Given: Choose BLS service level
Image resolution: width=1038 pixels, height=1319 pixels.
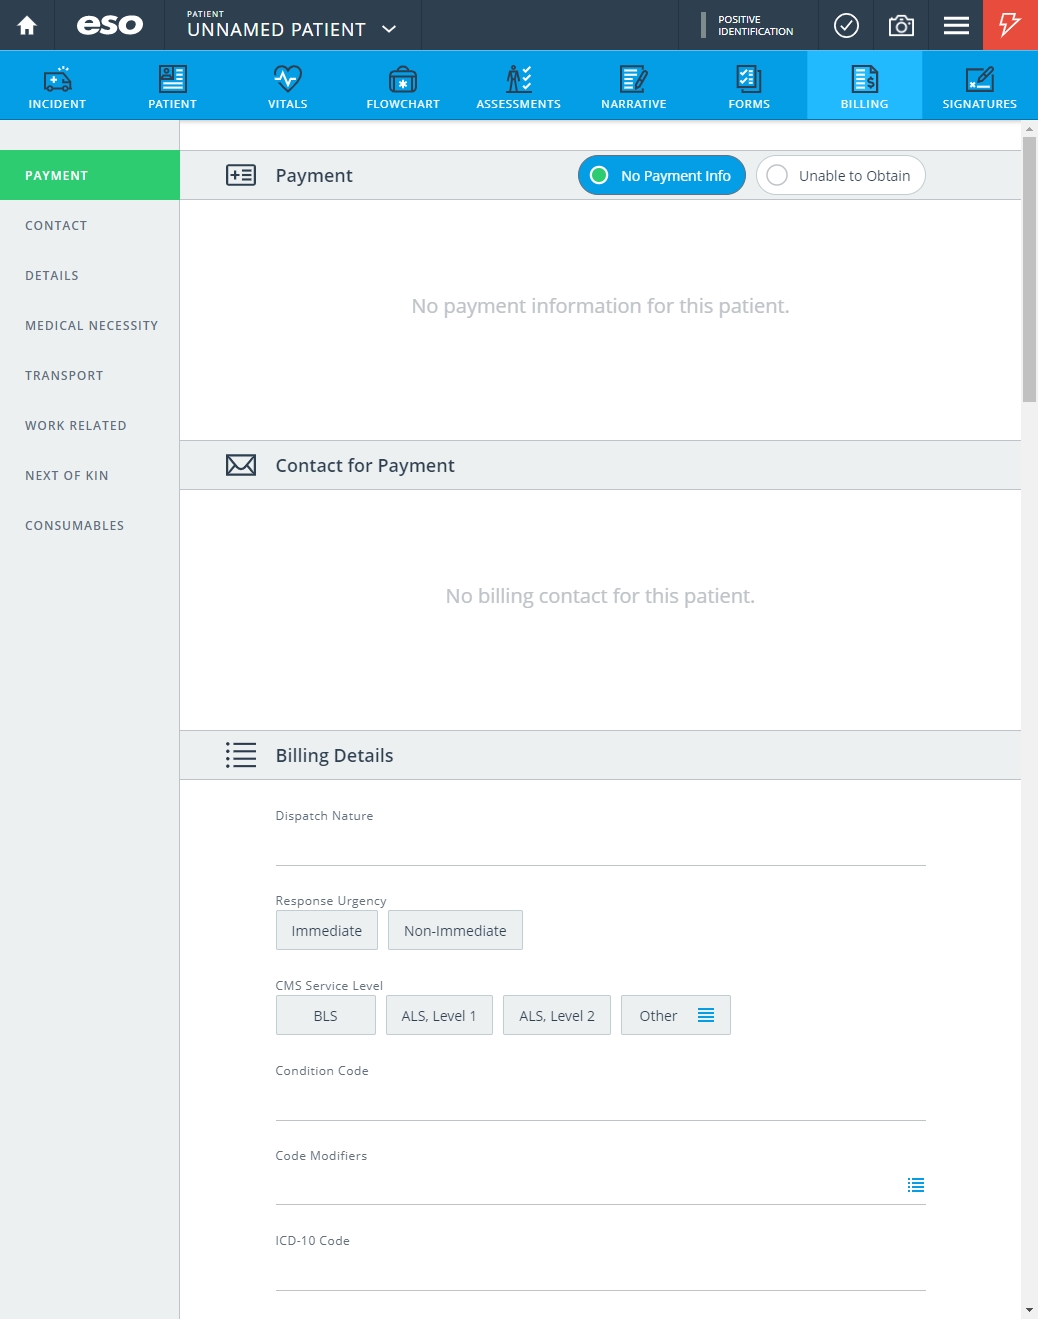Looking at the screenshot, I should (x=326, y=1015).
